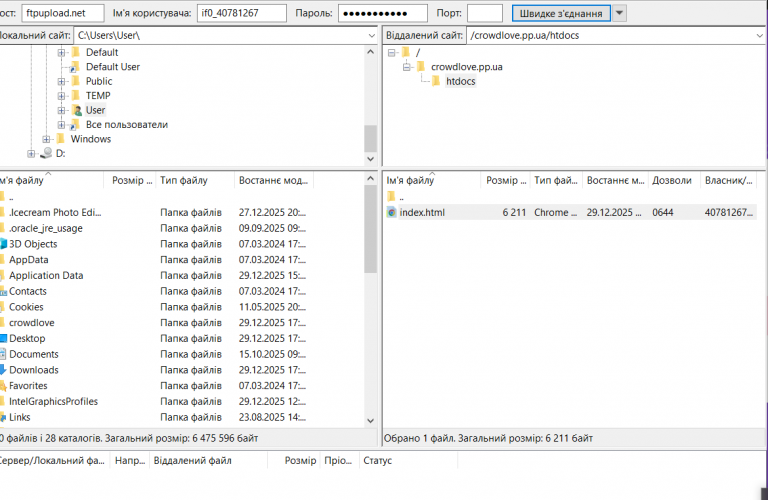
Task: Select the Application Data folder row
Action: [x=157, y=276]
